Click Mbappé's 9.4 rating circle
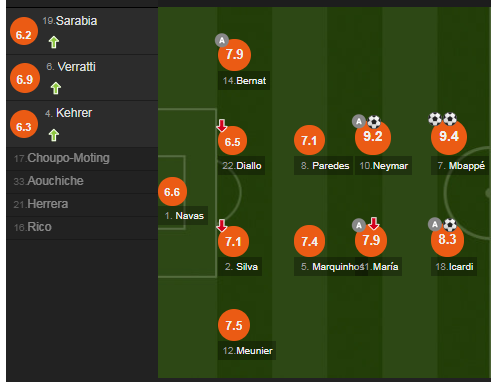491x382 pixels. (x=449, y=137)
